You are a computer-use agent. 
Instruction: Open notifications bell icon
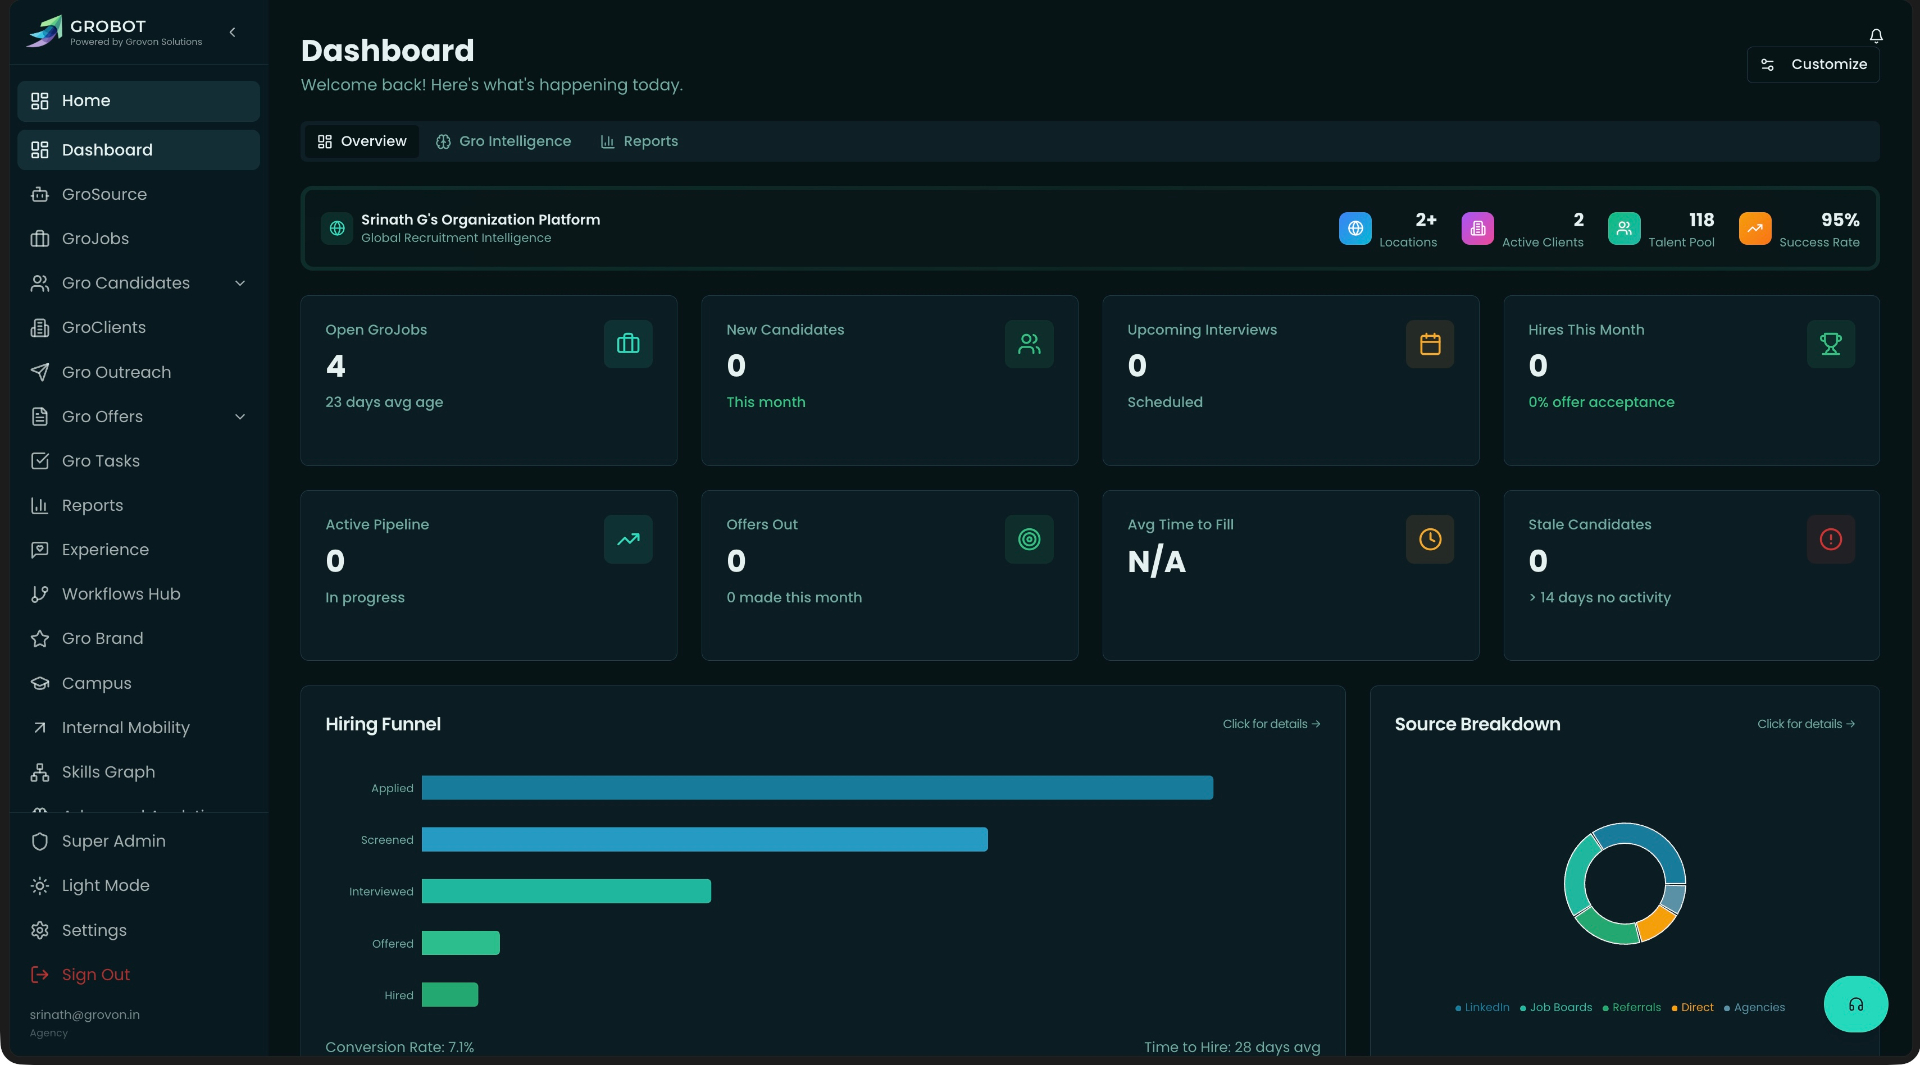click(x=1876, y=36)
